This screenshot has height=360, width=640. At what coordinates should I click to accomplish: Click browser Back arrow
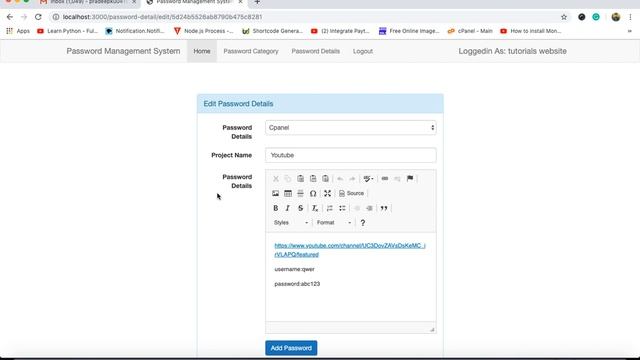tap(10, 17)
